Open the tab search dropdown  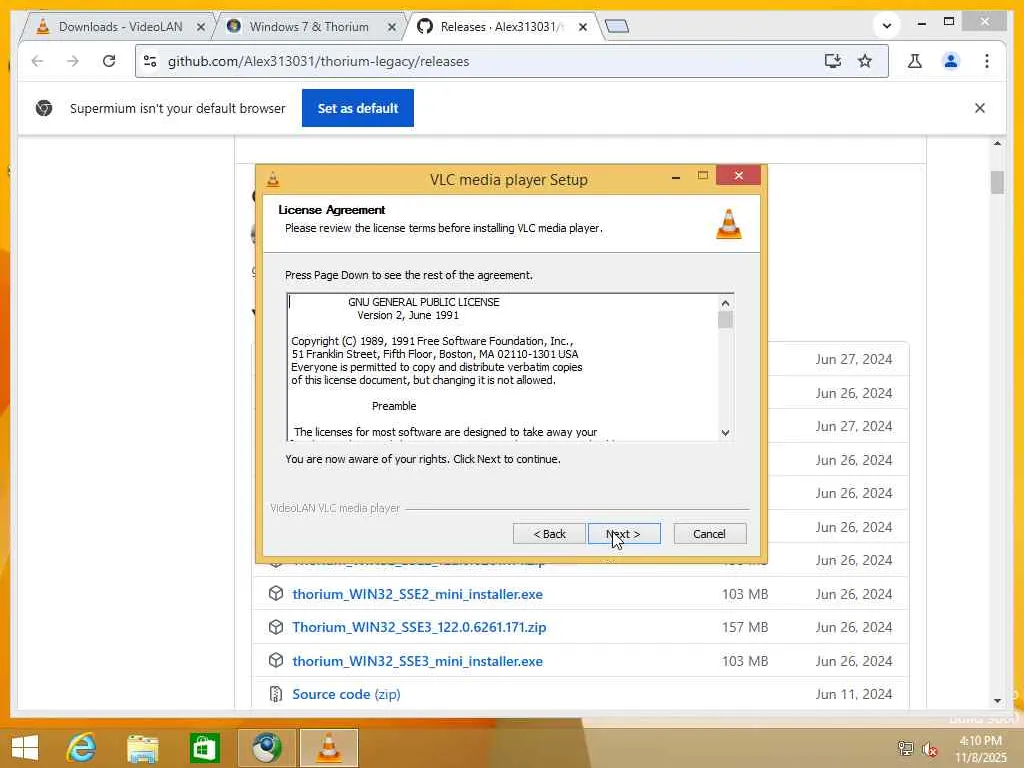point(886,25)
